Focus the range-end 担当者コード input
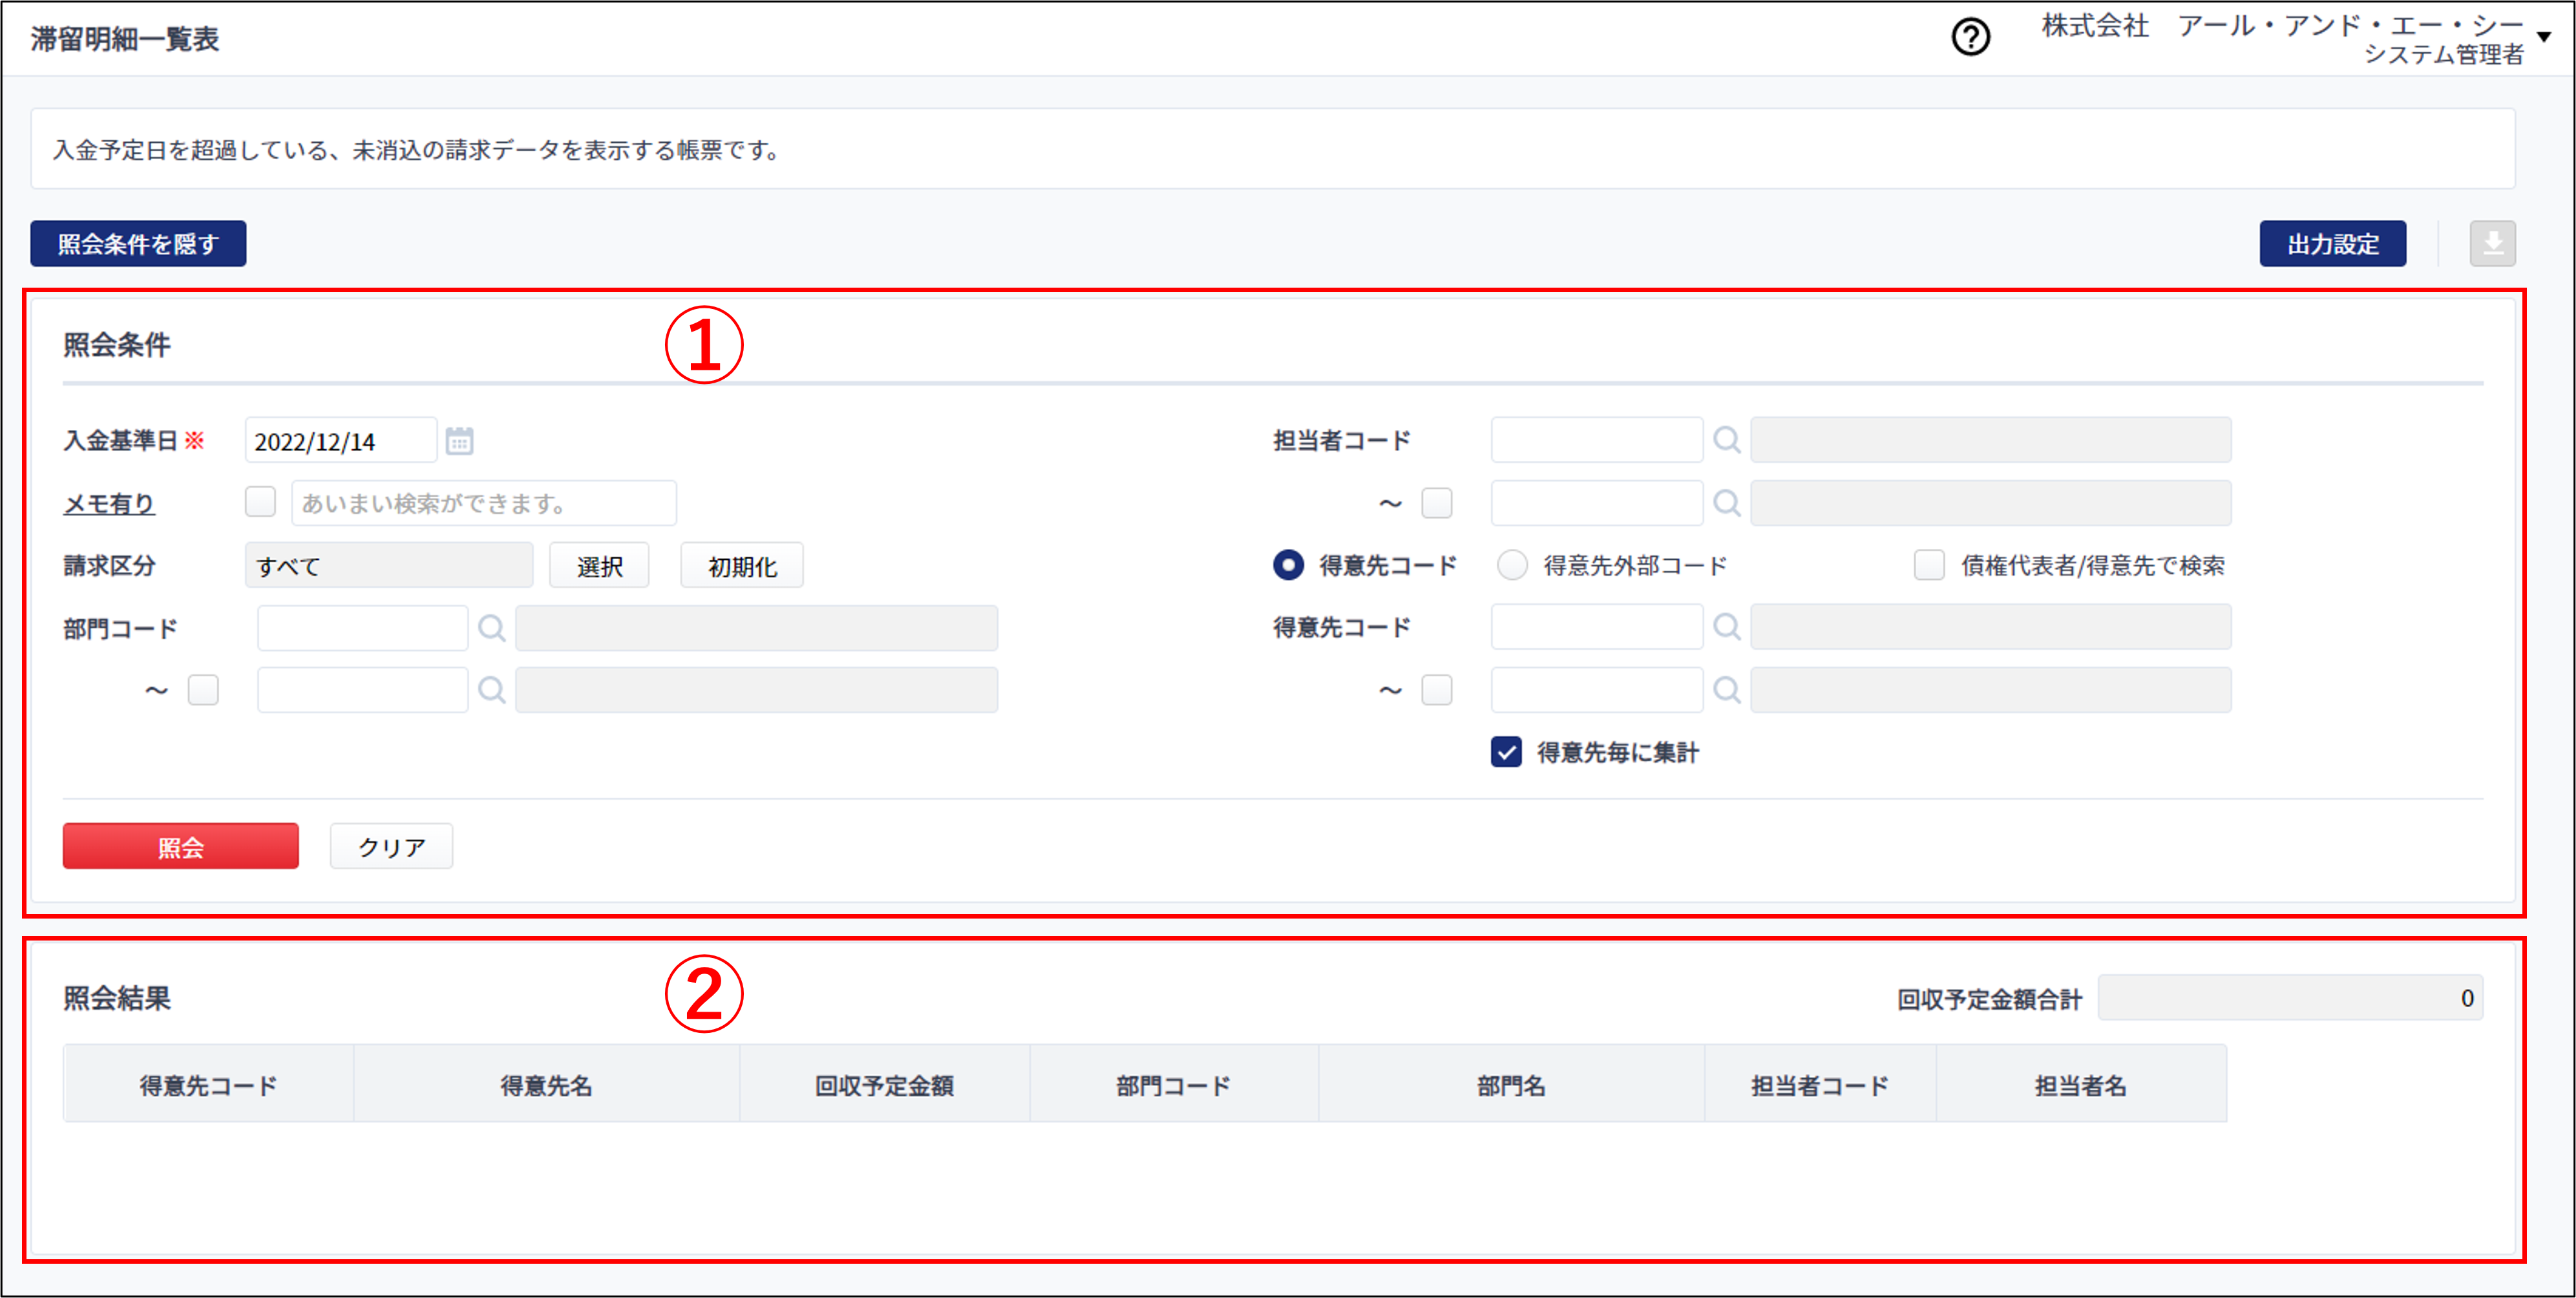 (1597, 503)
